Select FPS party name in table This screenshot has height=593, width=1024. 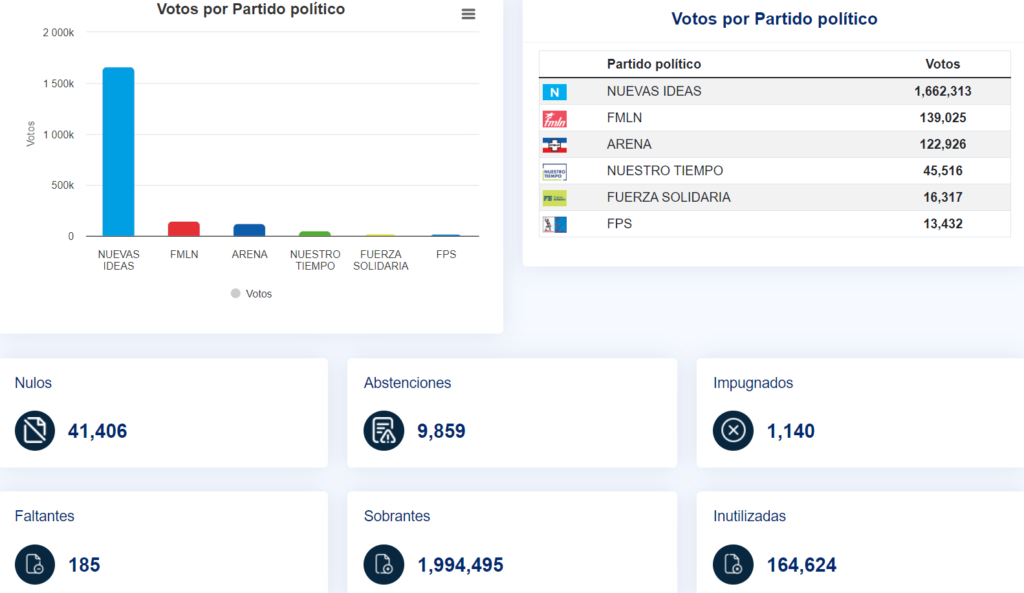(x=619, y=223)
